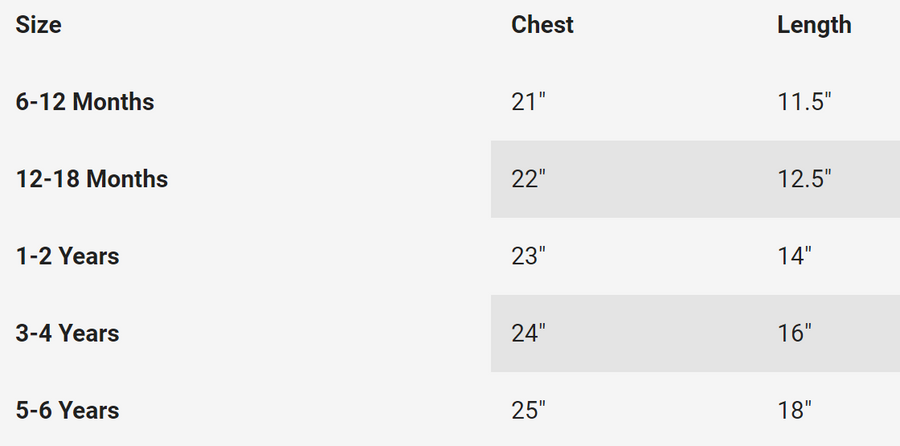Click the 23" chest measurement
This screenshot has height=446, width=900.
pyautogui.click(x=528, y=256)
